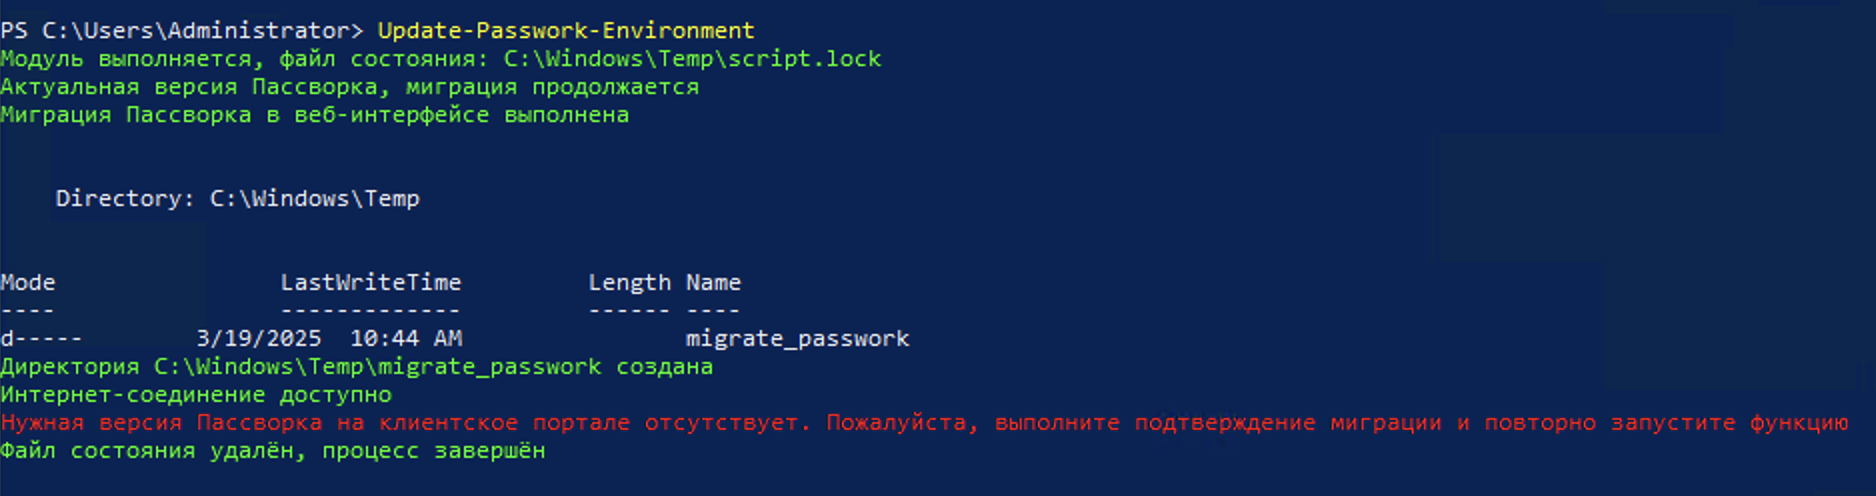Click the red text повторно запустите функцию
The image size is (1876, 496).
coord(1665,423)
